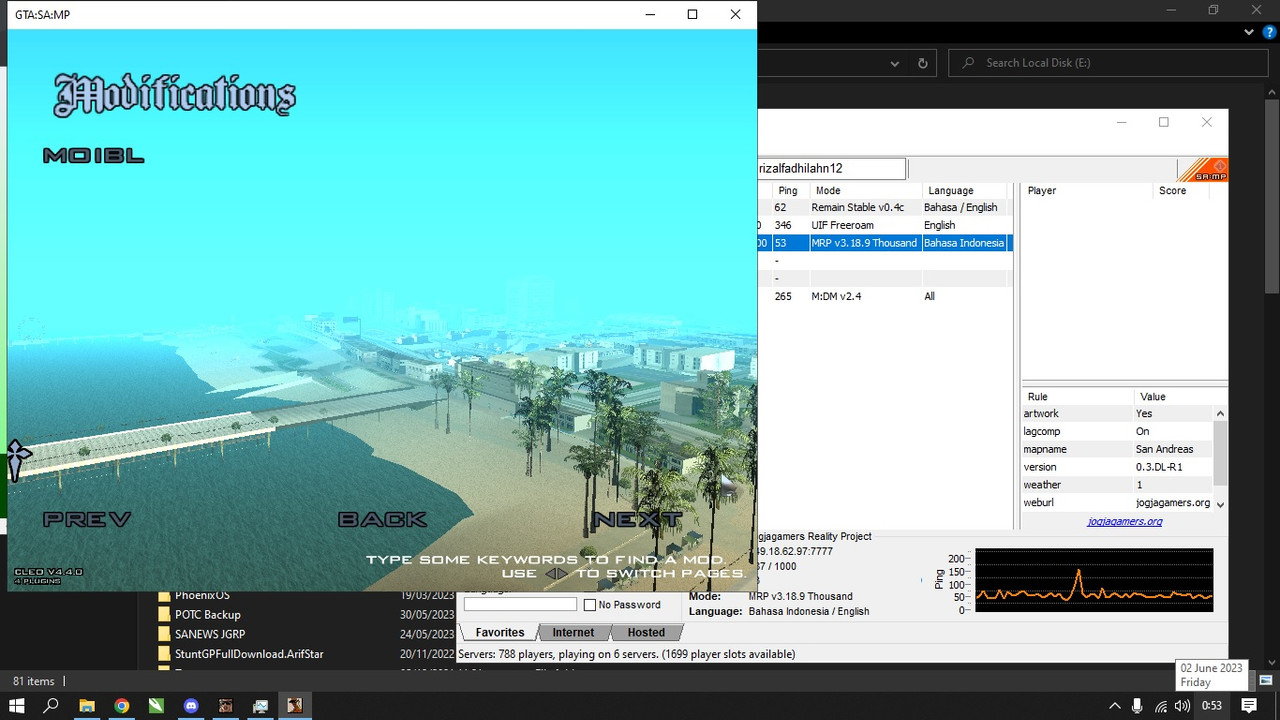Open the jogjagamers.org link
Image resolution: width=1280 pixels, height=720 pixels.
coord(1125,521)
